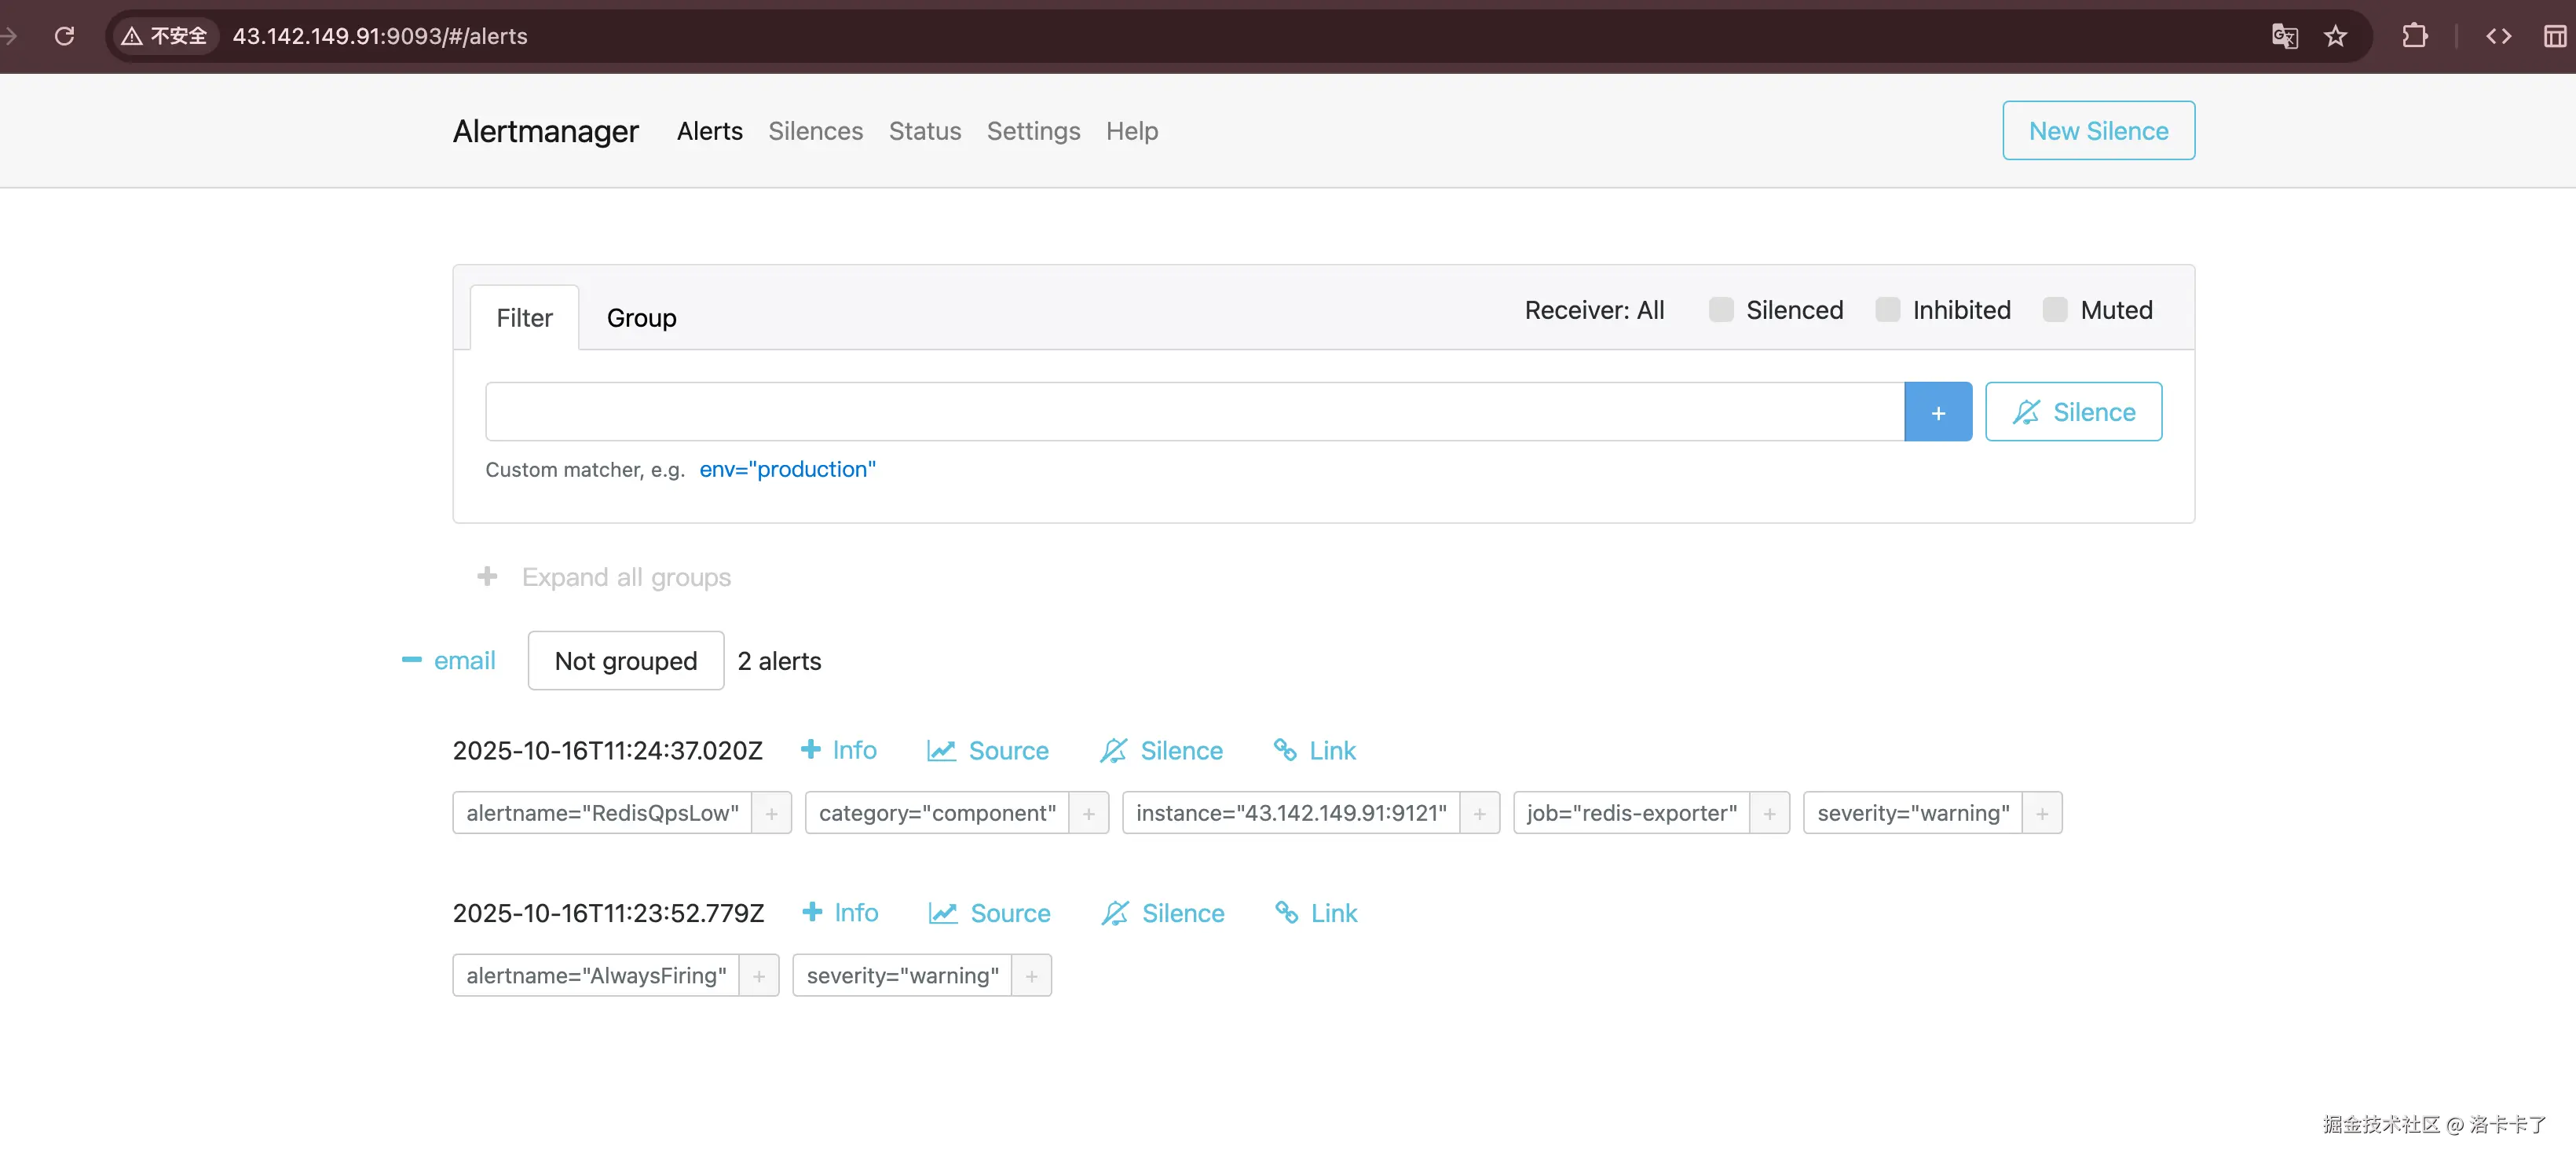Screen dimensions: 2576x1164
Task: Toggle the Muted checkbox
Action: 2054,310
